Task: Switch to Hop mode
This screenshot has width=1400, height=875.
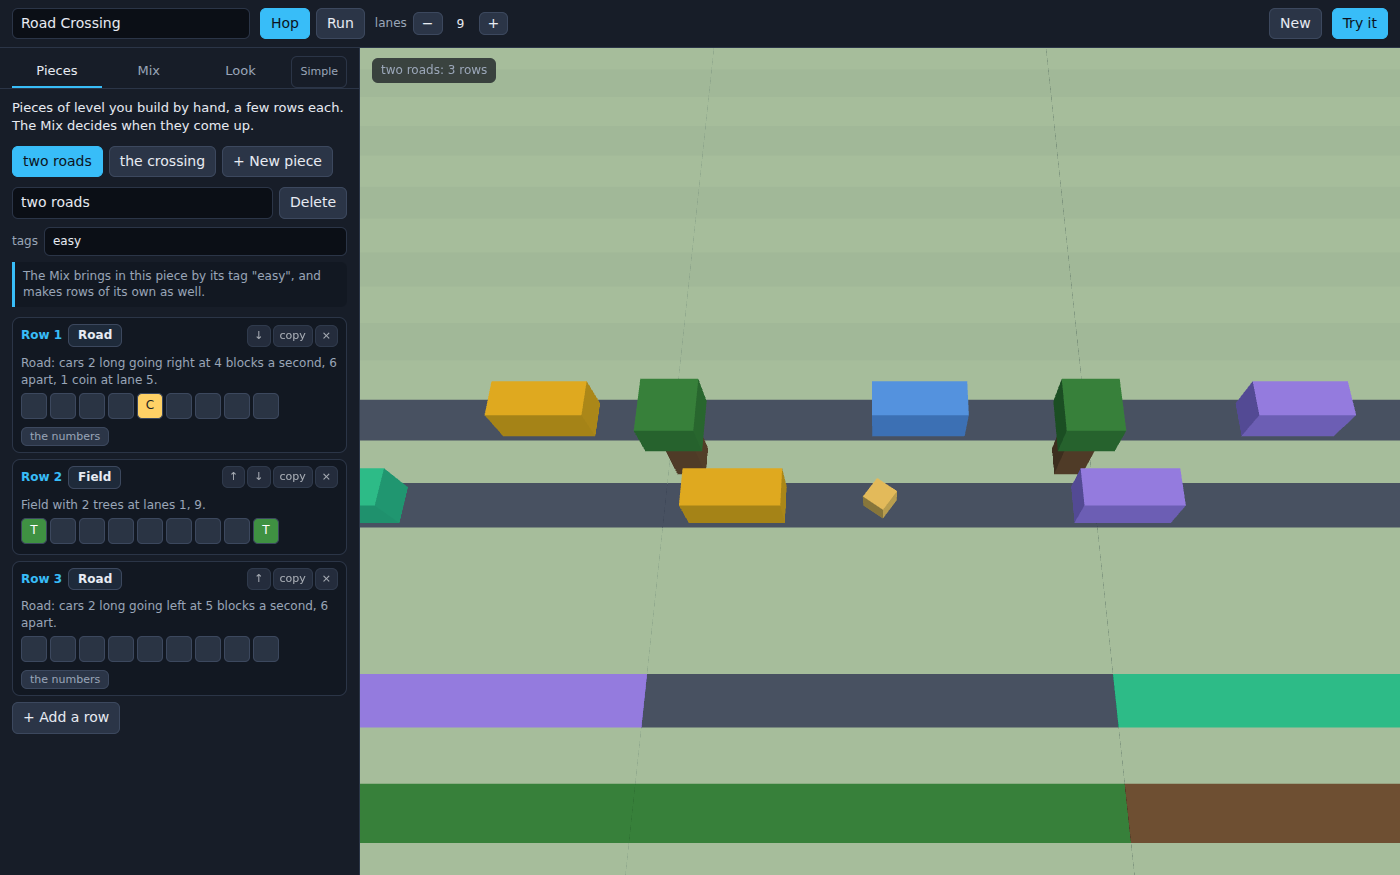Action: coord(285,23)
